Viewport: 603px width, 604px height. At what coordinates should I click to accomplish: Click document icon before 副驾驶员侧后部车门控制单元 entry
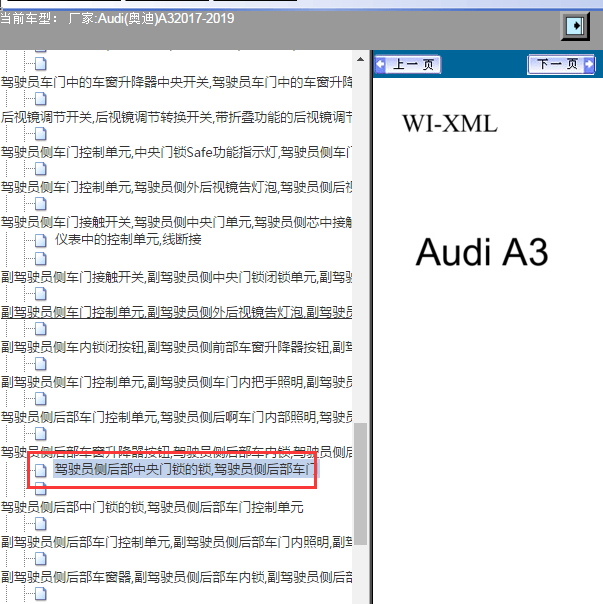(40, 524)
